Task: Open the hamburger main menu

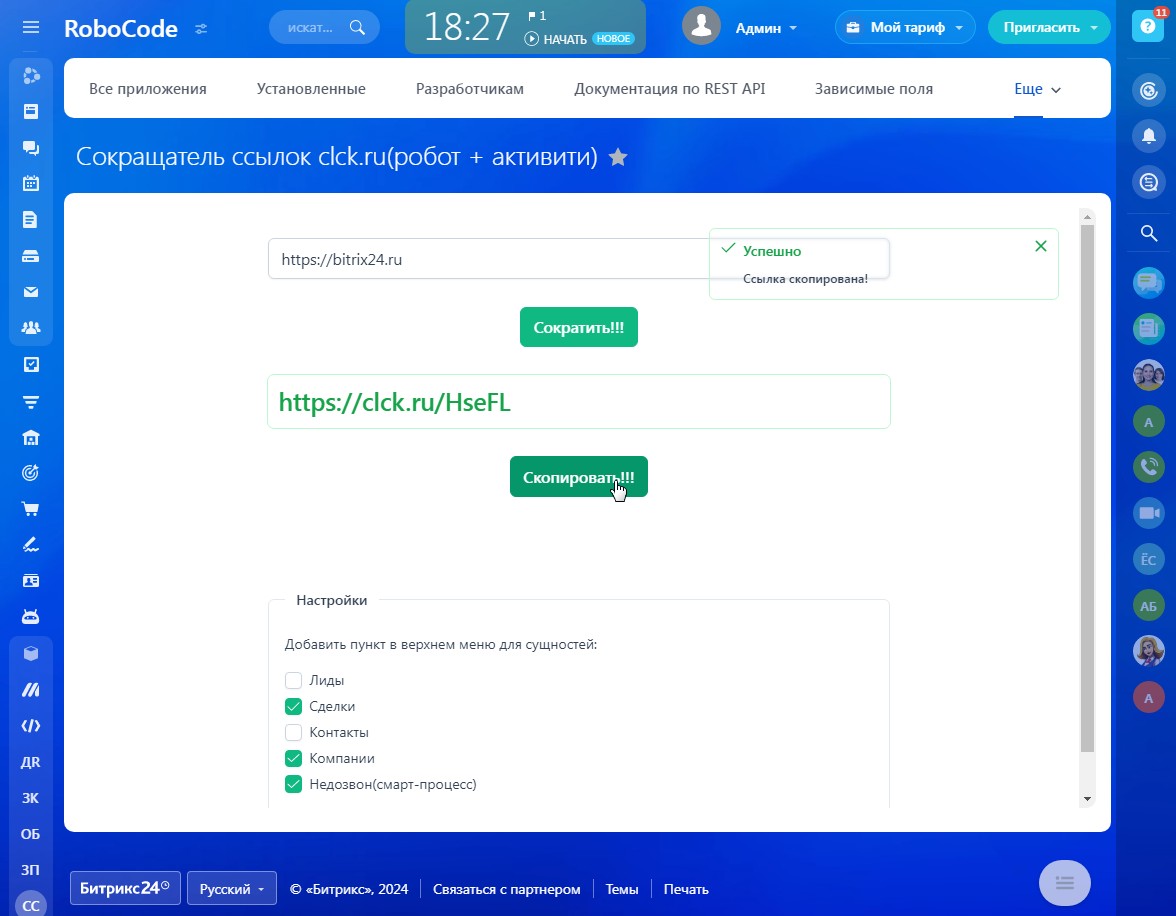Action: click(x=31, y=28)
